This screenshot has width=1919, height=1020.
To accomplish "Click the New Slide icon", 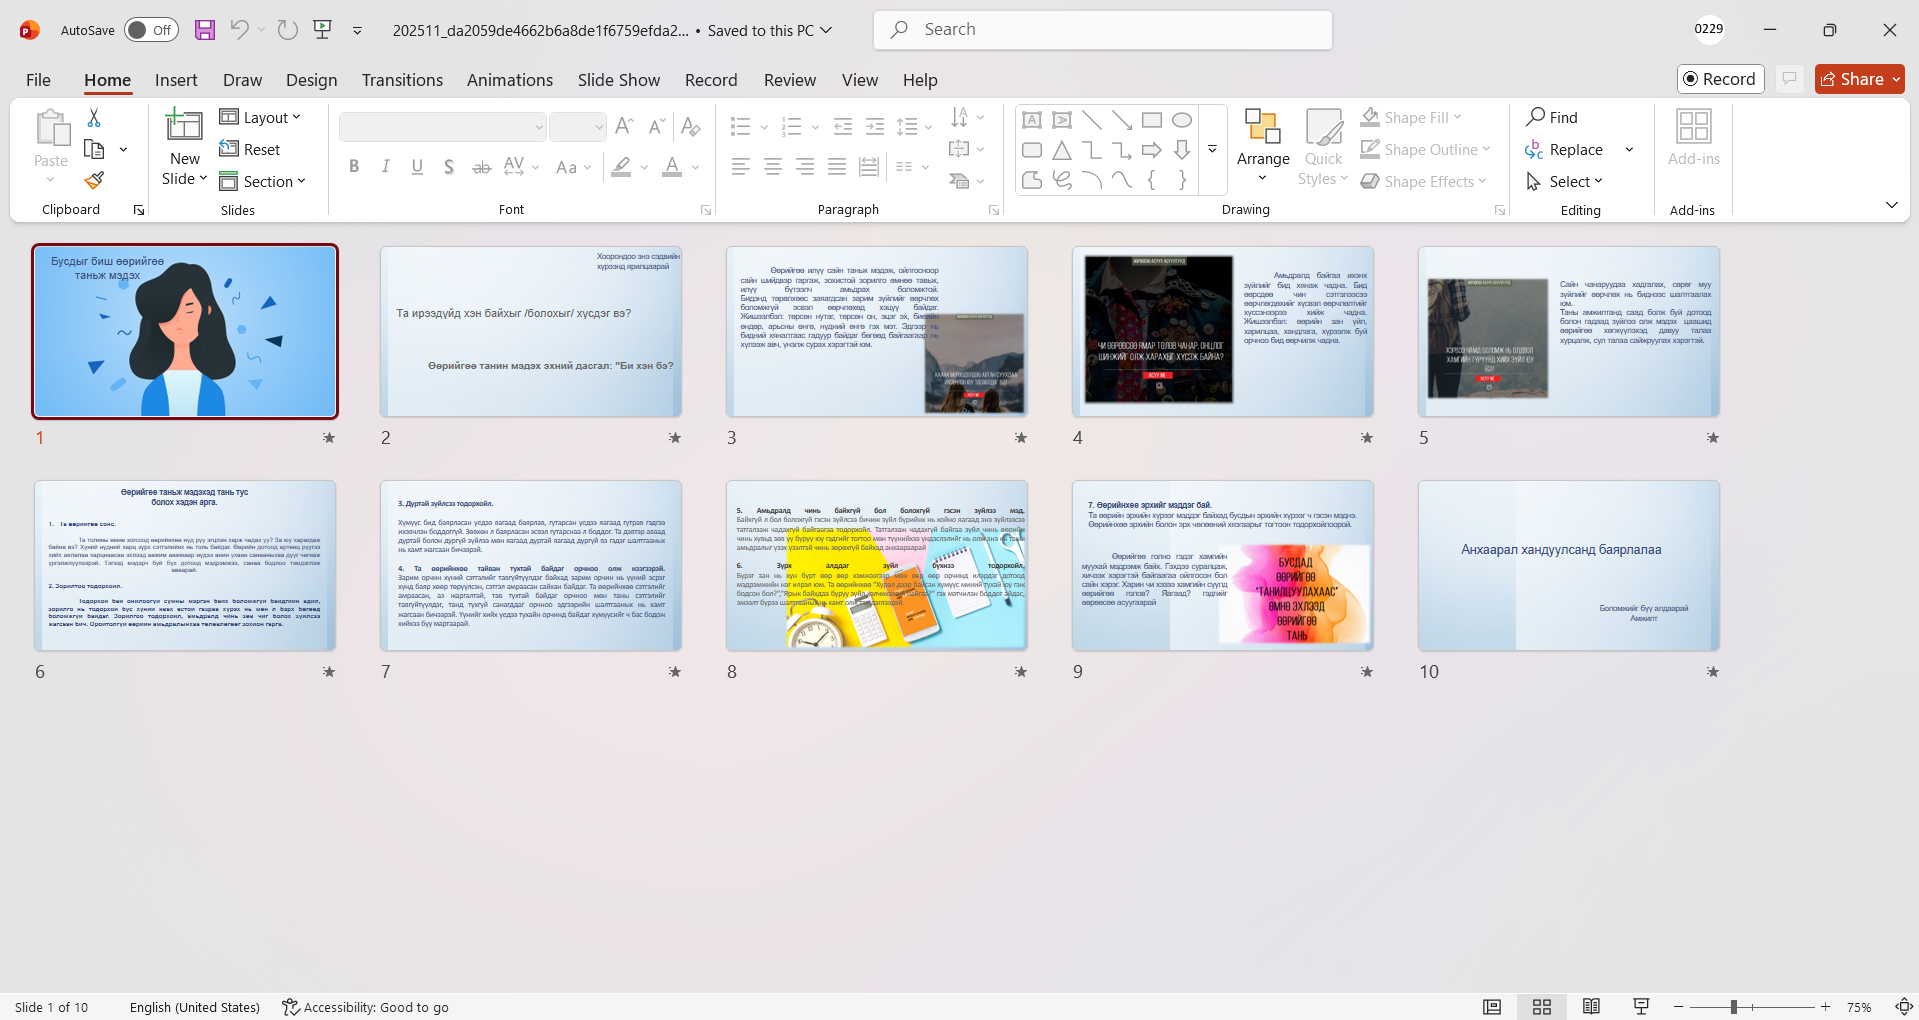I will [184, 126].
